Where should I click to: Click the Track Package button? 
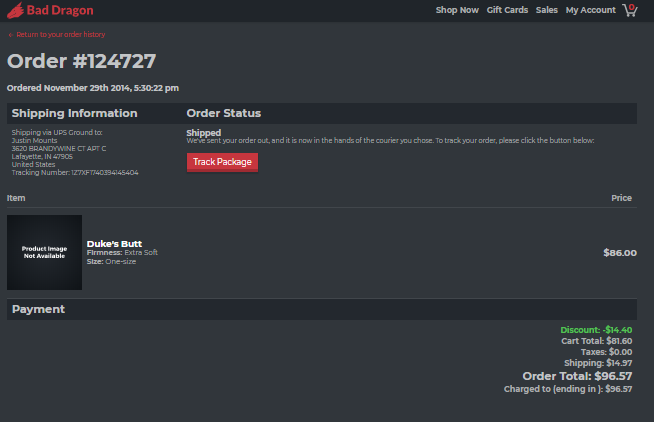(222, 162)
